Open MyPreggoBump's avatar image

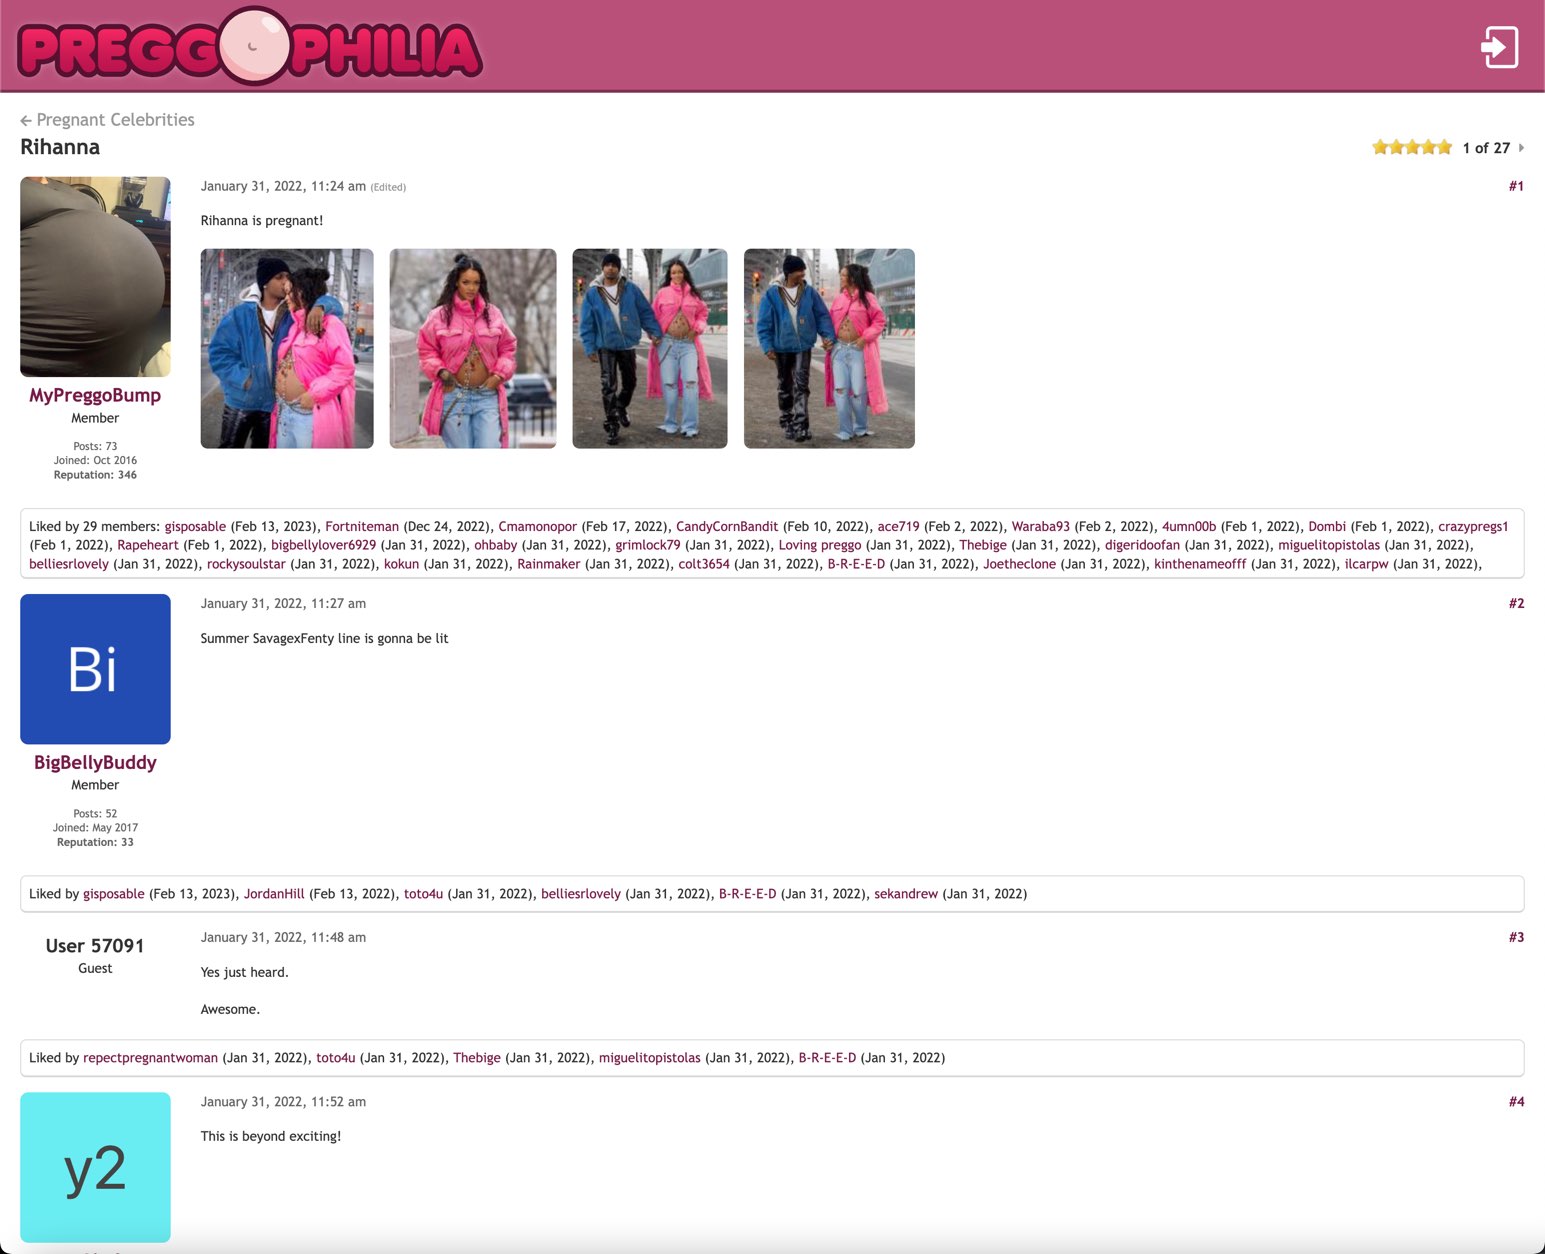(x=95, y=277)
